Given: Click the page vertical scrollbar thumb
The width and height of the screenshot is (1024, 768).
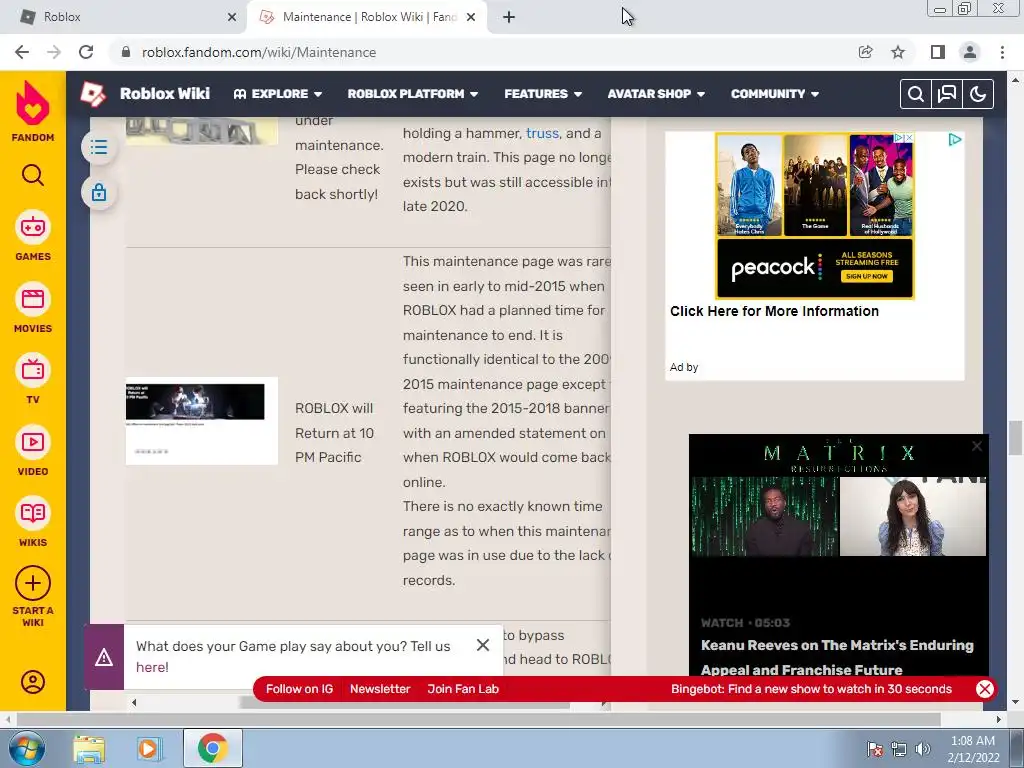Looking at the screenshot, I should (1015, 438).
